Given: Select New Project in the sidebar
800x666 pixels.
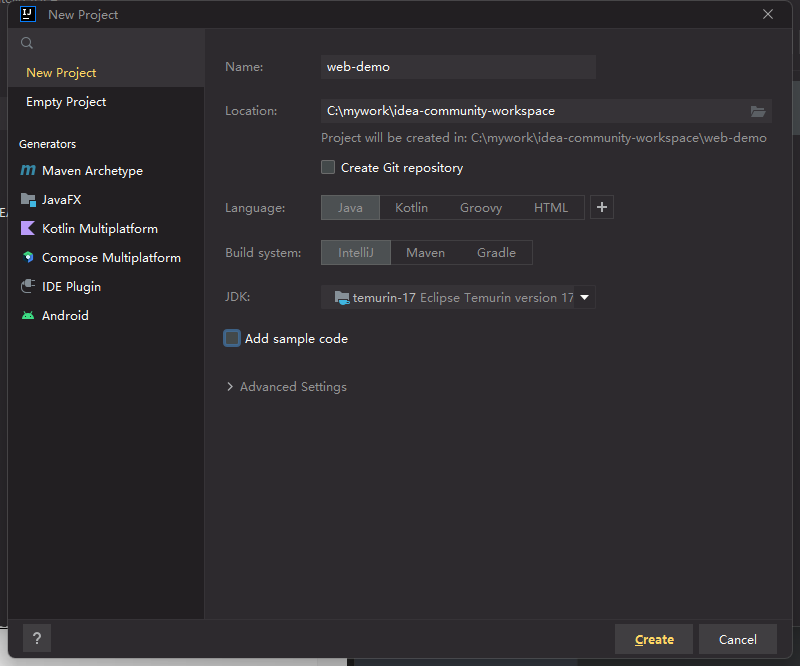Looking at the screenshot, I should pos(106,72).
